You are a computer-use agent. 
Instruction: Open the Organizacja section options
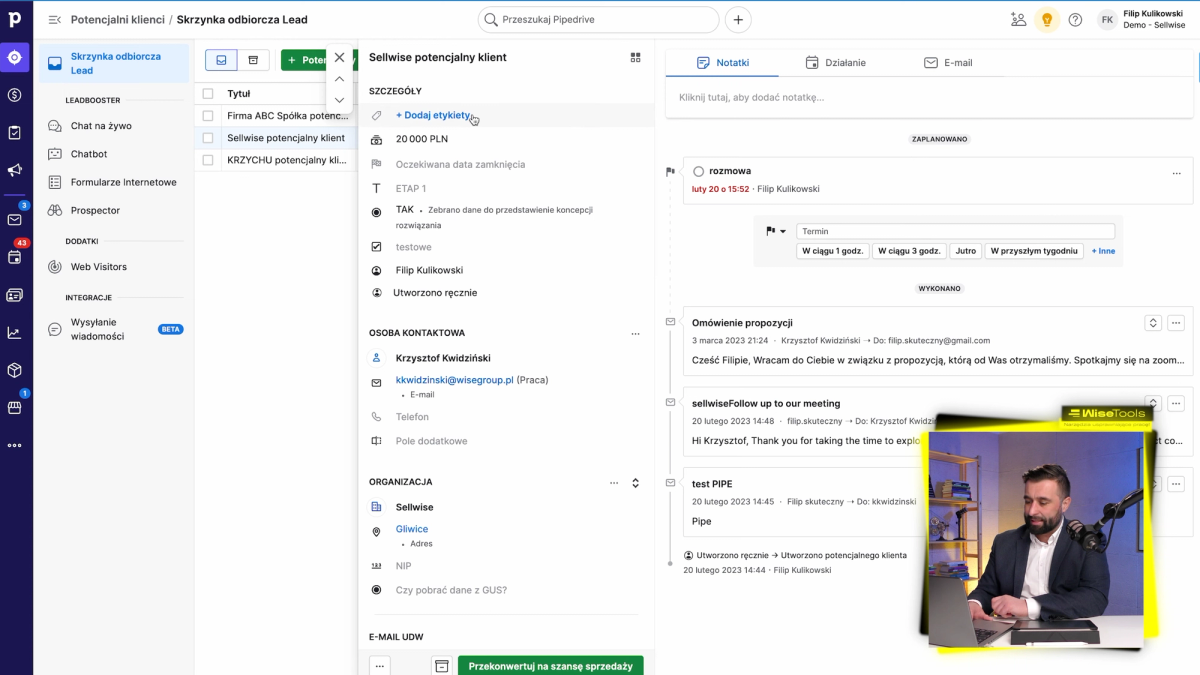614,482
